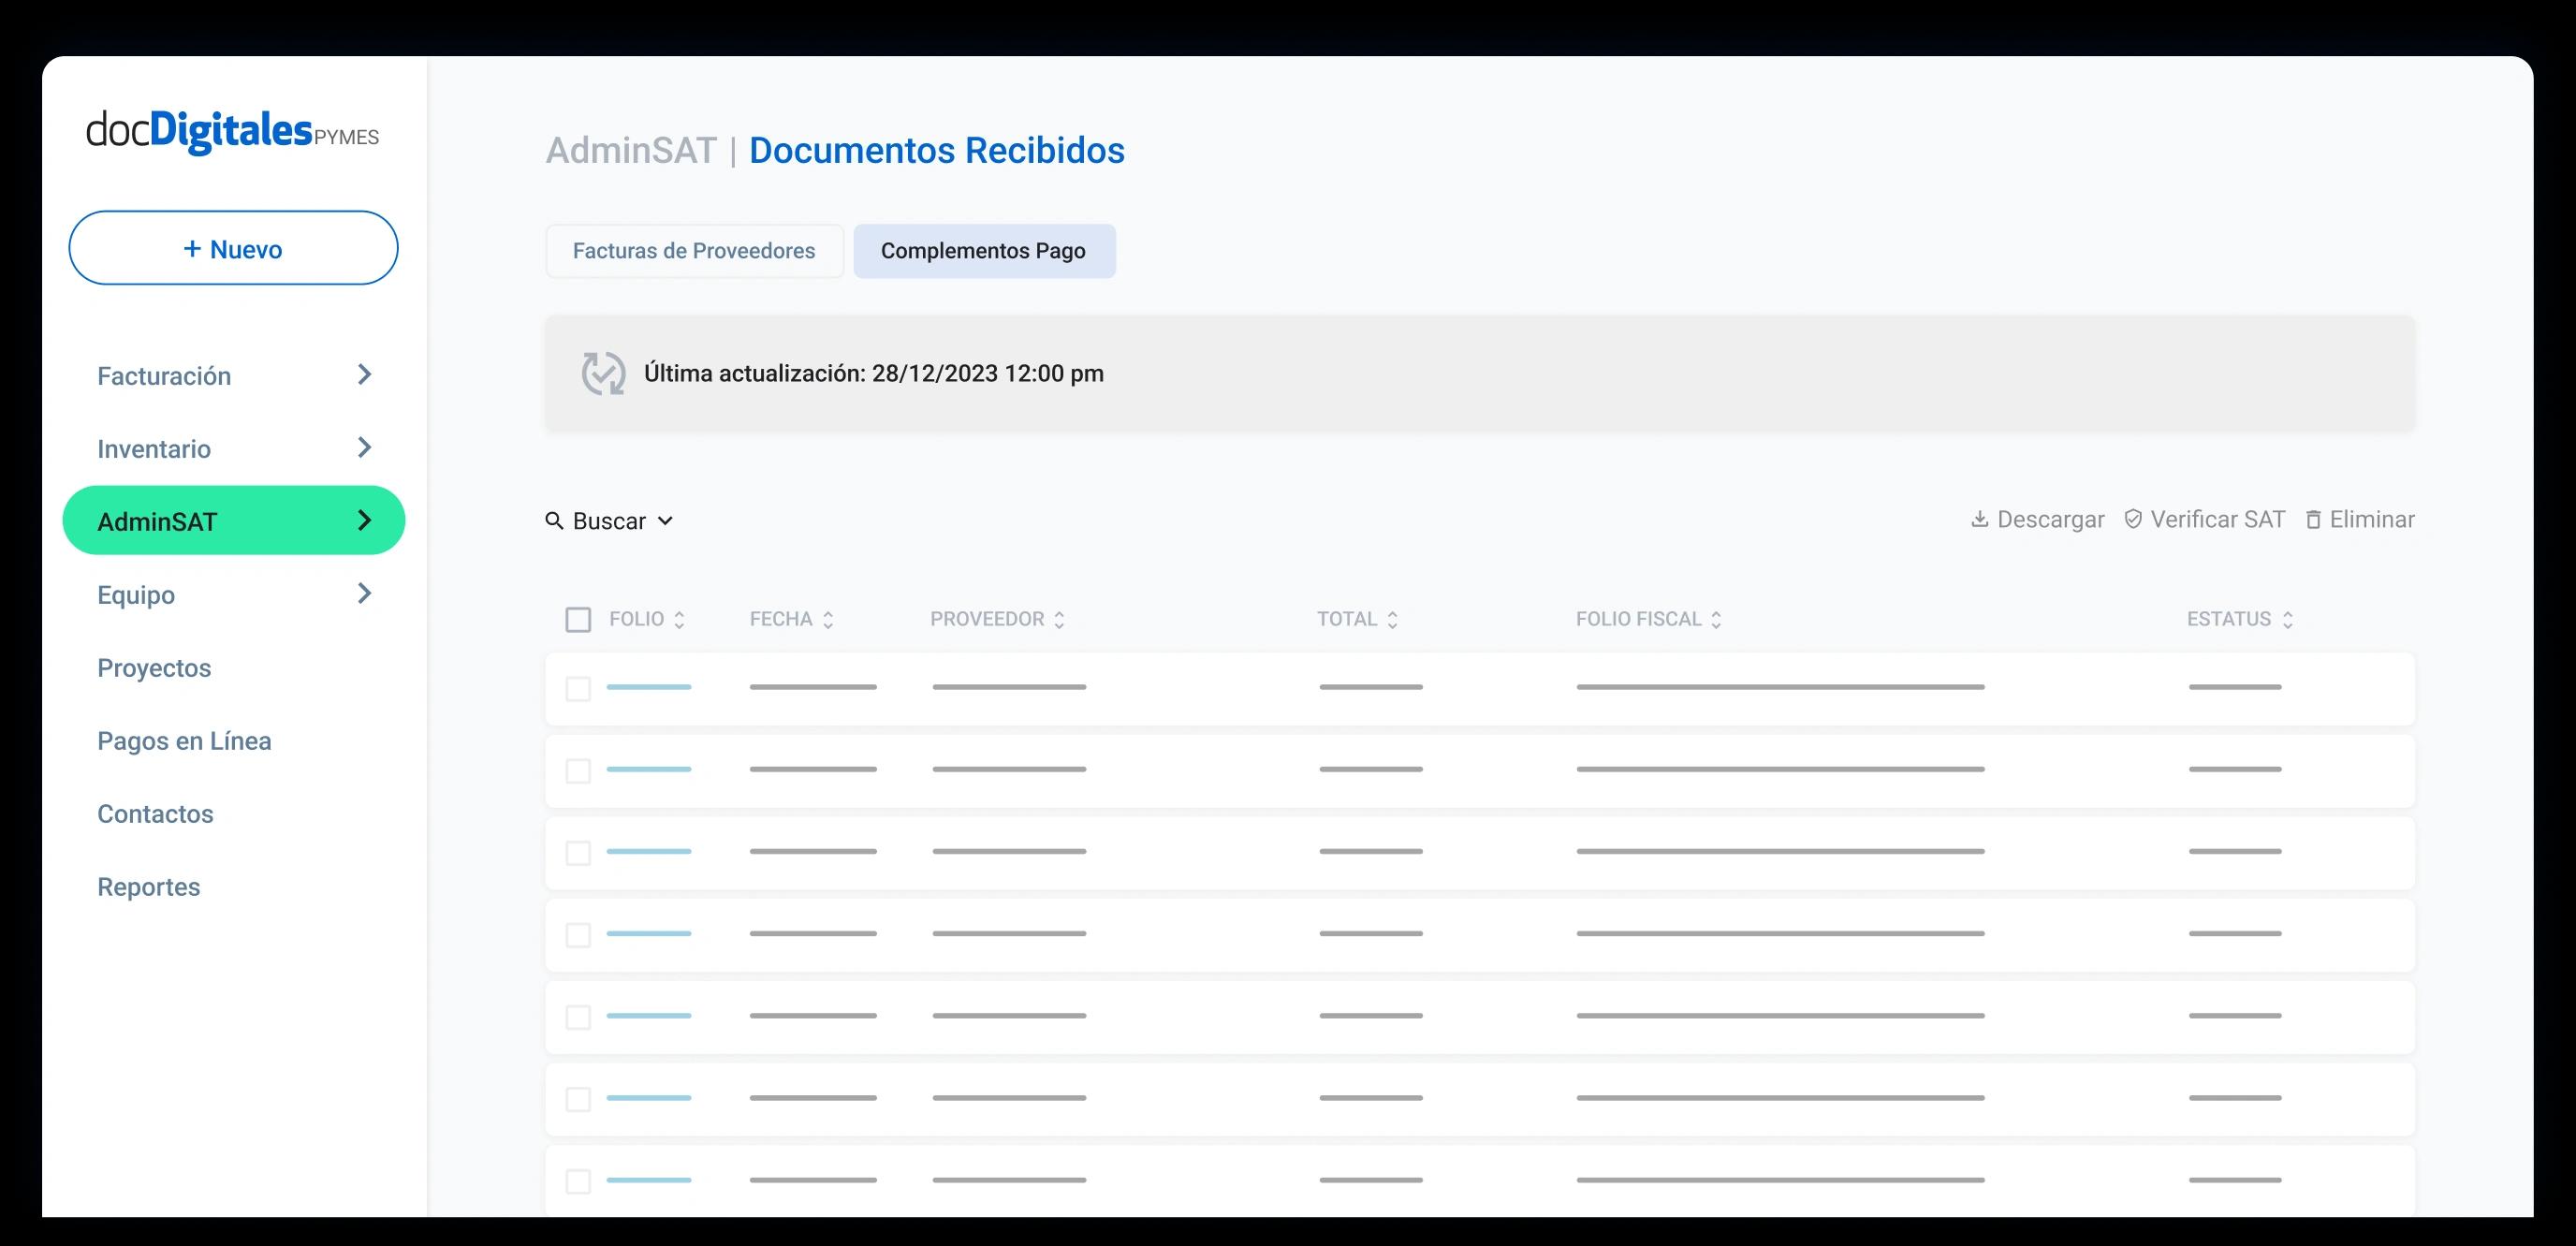Click the sort arrows on the TOTAL column
Screen dimensions: 2576x1246
click(x=1391, y=619)
